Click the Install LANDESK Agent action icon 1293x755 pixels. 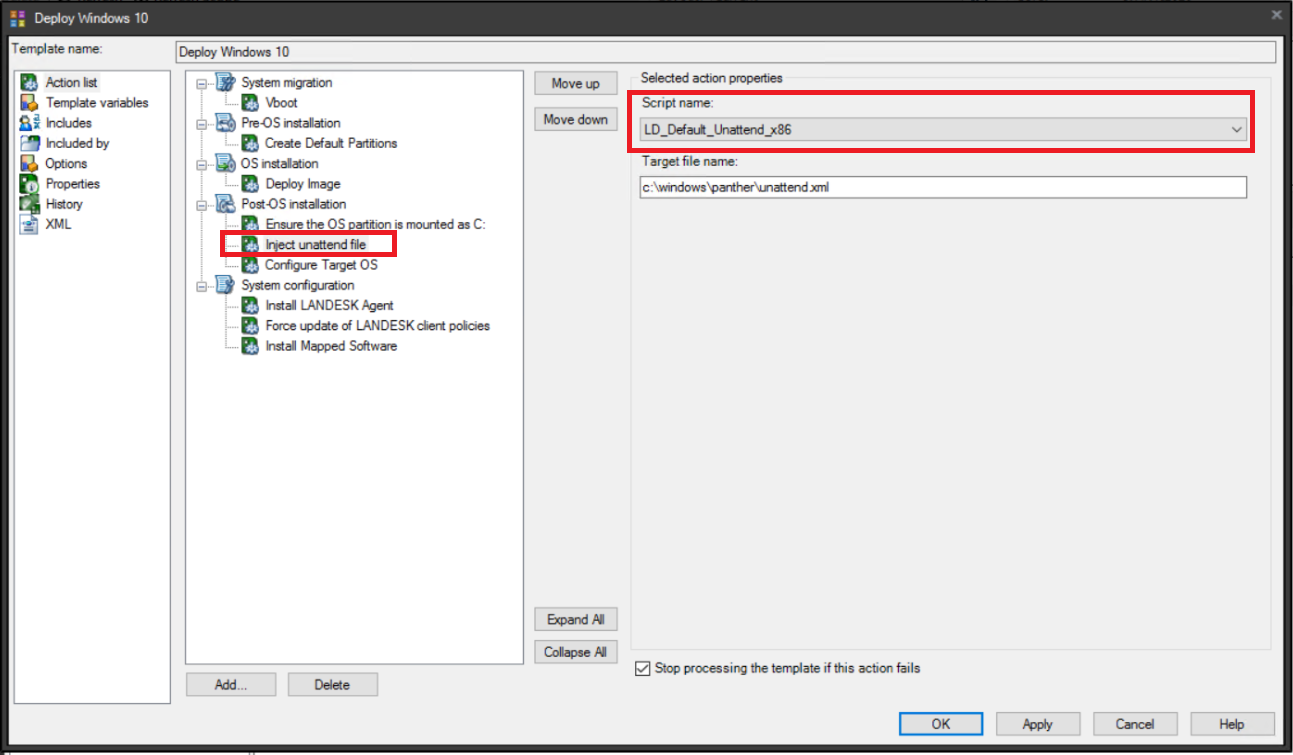tap(250, 305)
